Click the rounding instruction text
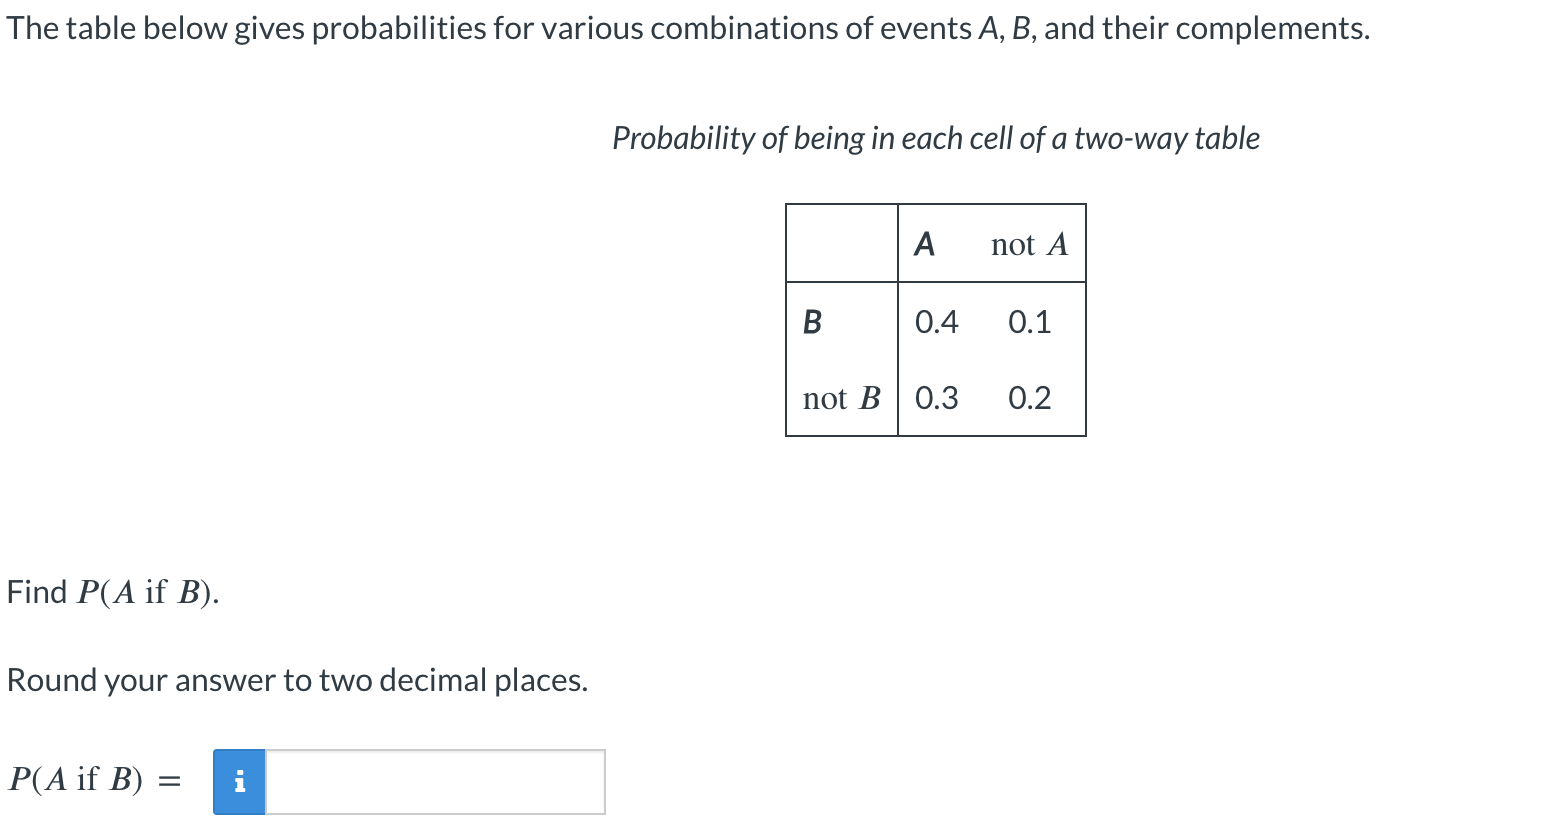 [297, 680]
